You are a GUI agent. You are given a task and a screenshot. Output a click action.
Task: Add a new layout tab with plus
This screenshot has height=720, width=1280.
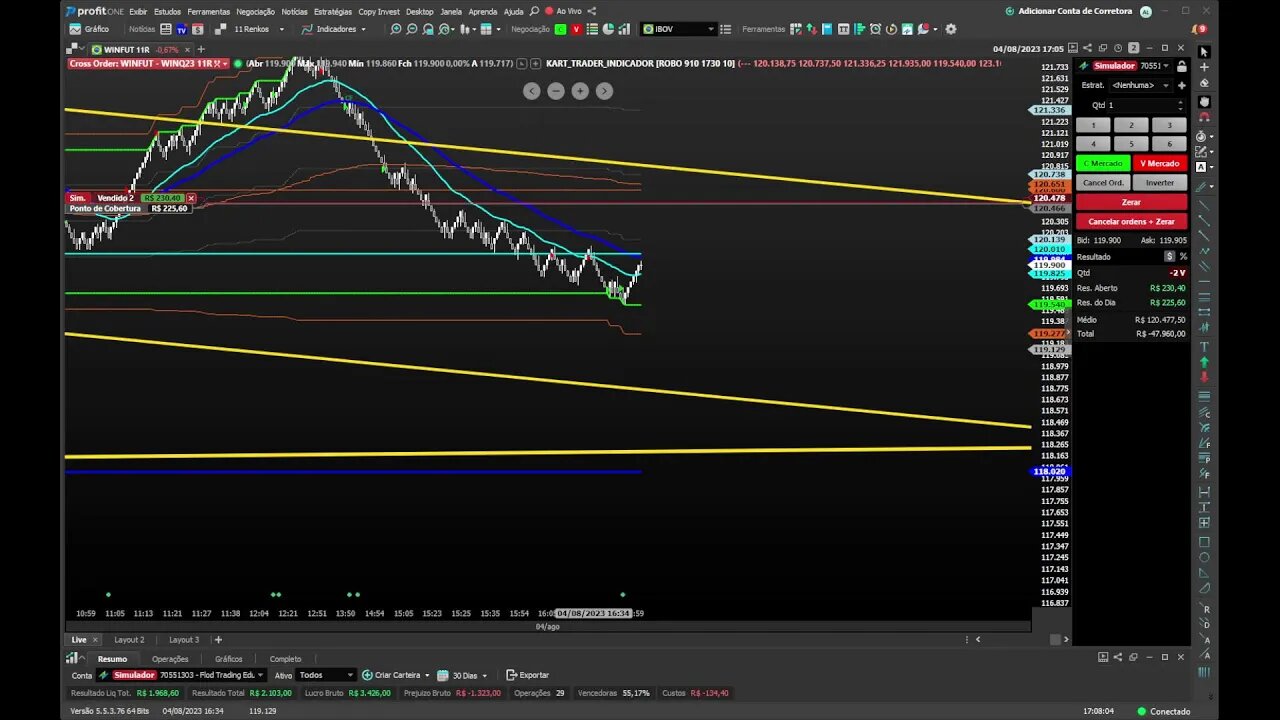coord(218,640)
